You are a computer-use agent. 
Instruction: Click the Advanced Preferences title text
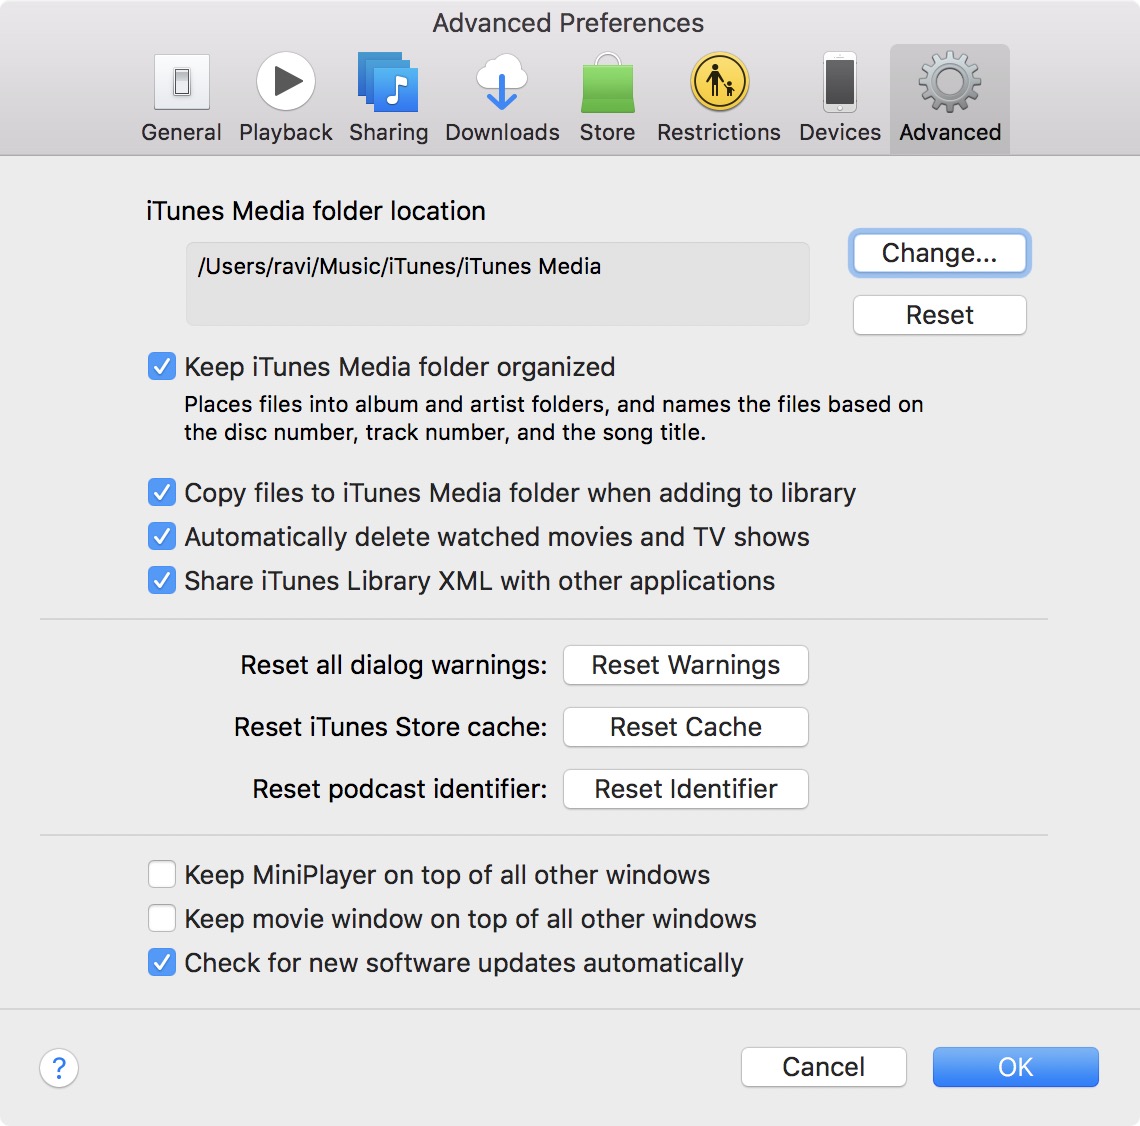point(569,23)
